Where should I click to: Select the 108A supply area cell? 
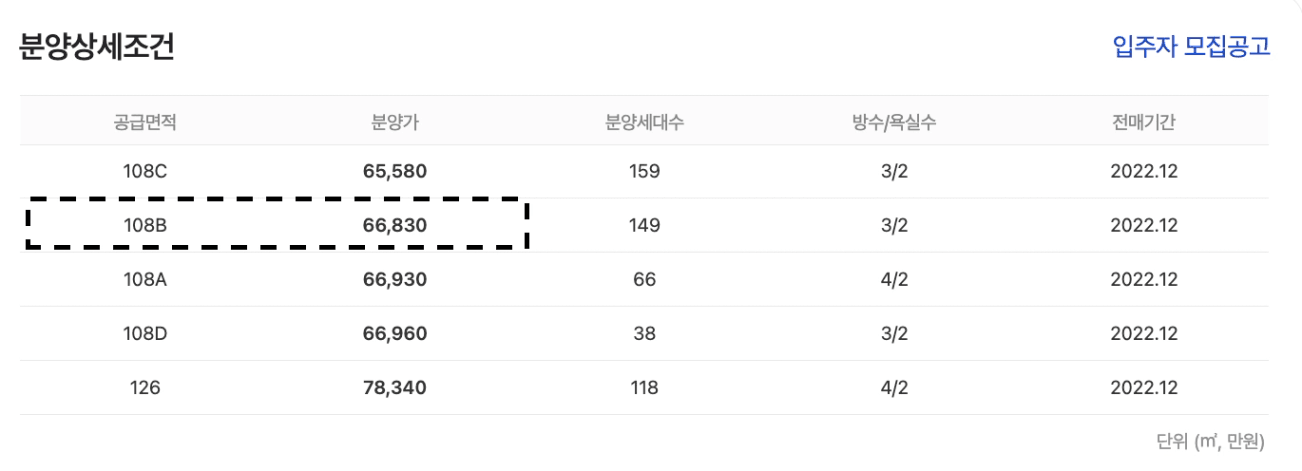[x=145, y=279]
